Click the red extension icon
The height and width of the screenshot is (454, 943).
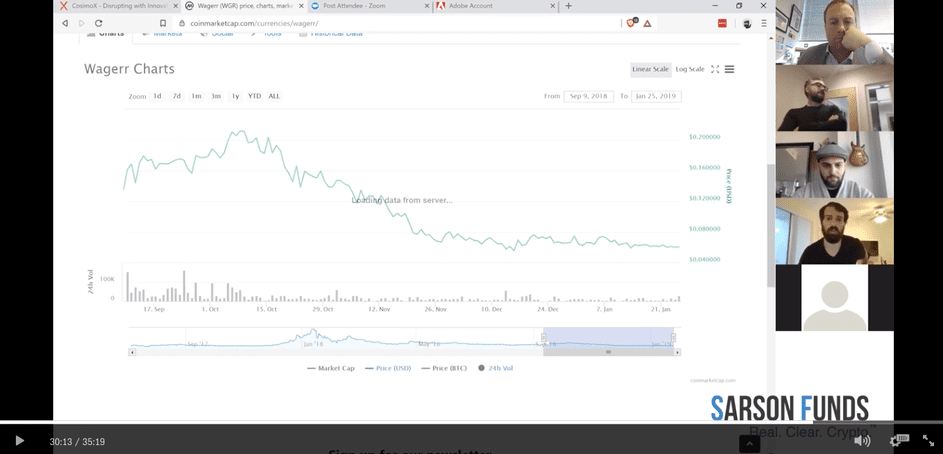[x=722, y=23]
